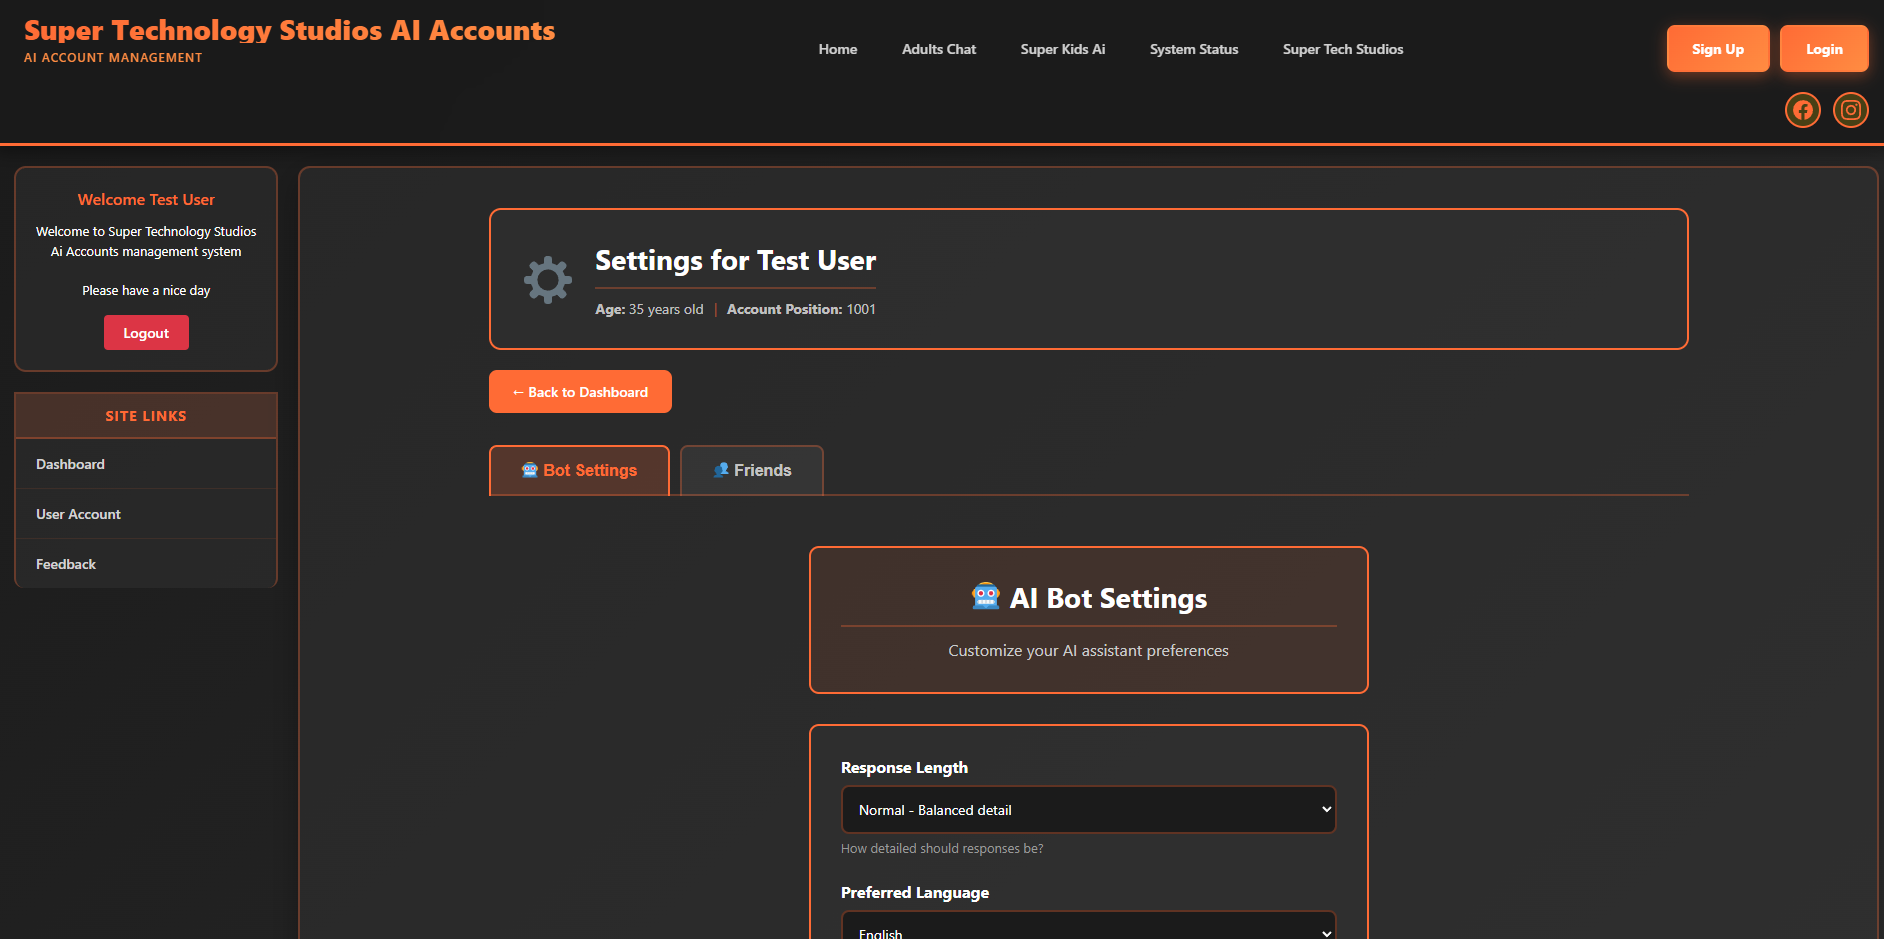Click the Age: 35 years old text

[x=649, y=309]
